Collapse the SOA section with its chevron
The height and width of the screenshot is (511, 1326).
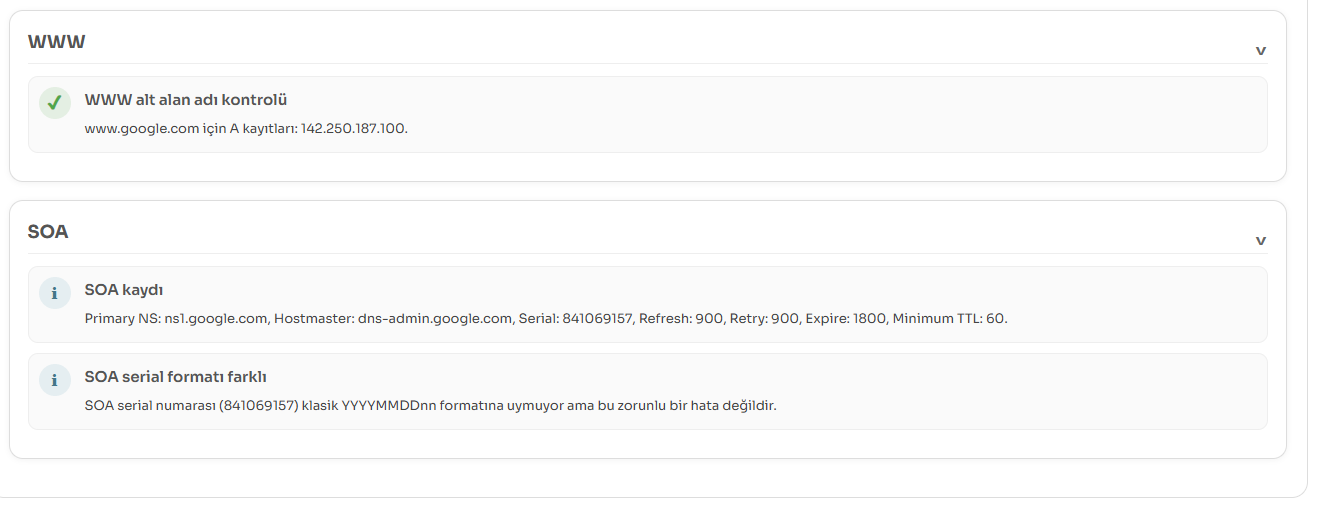[1261, 241]
